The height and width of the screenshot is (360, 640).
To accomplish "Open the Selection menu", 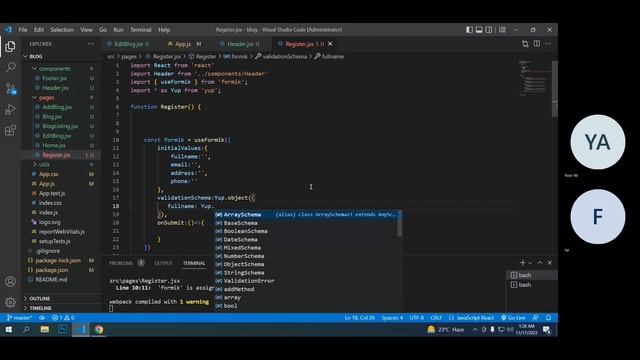I will pyautogui.click(x=62, y=30).
